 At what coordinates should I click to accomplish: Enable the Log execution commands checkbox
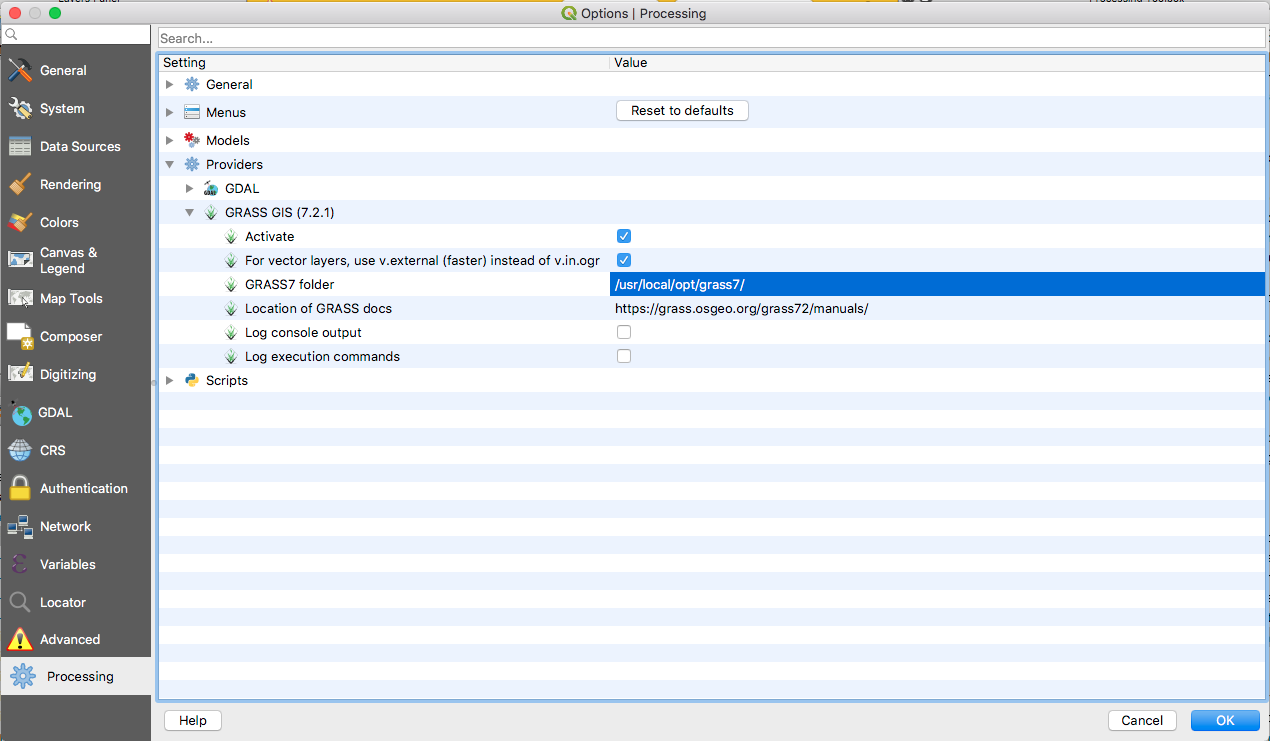624,357
